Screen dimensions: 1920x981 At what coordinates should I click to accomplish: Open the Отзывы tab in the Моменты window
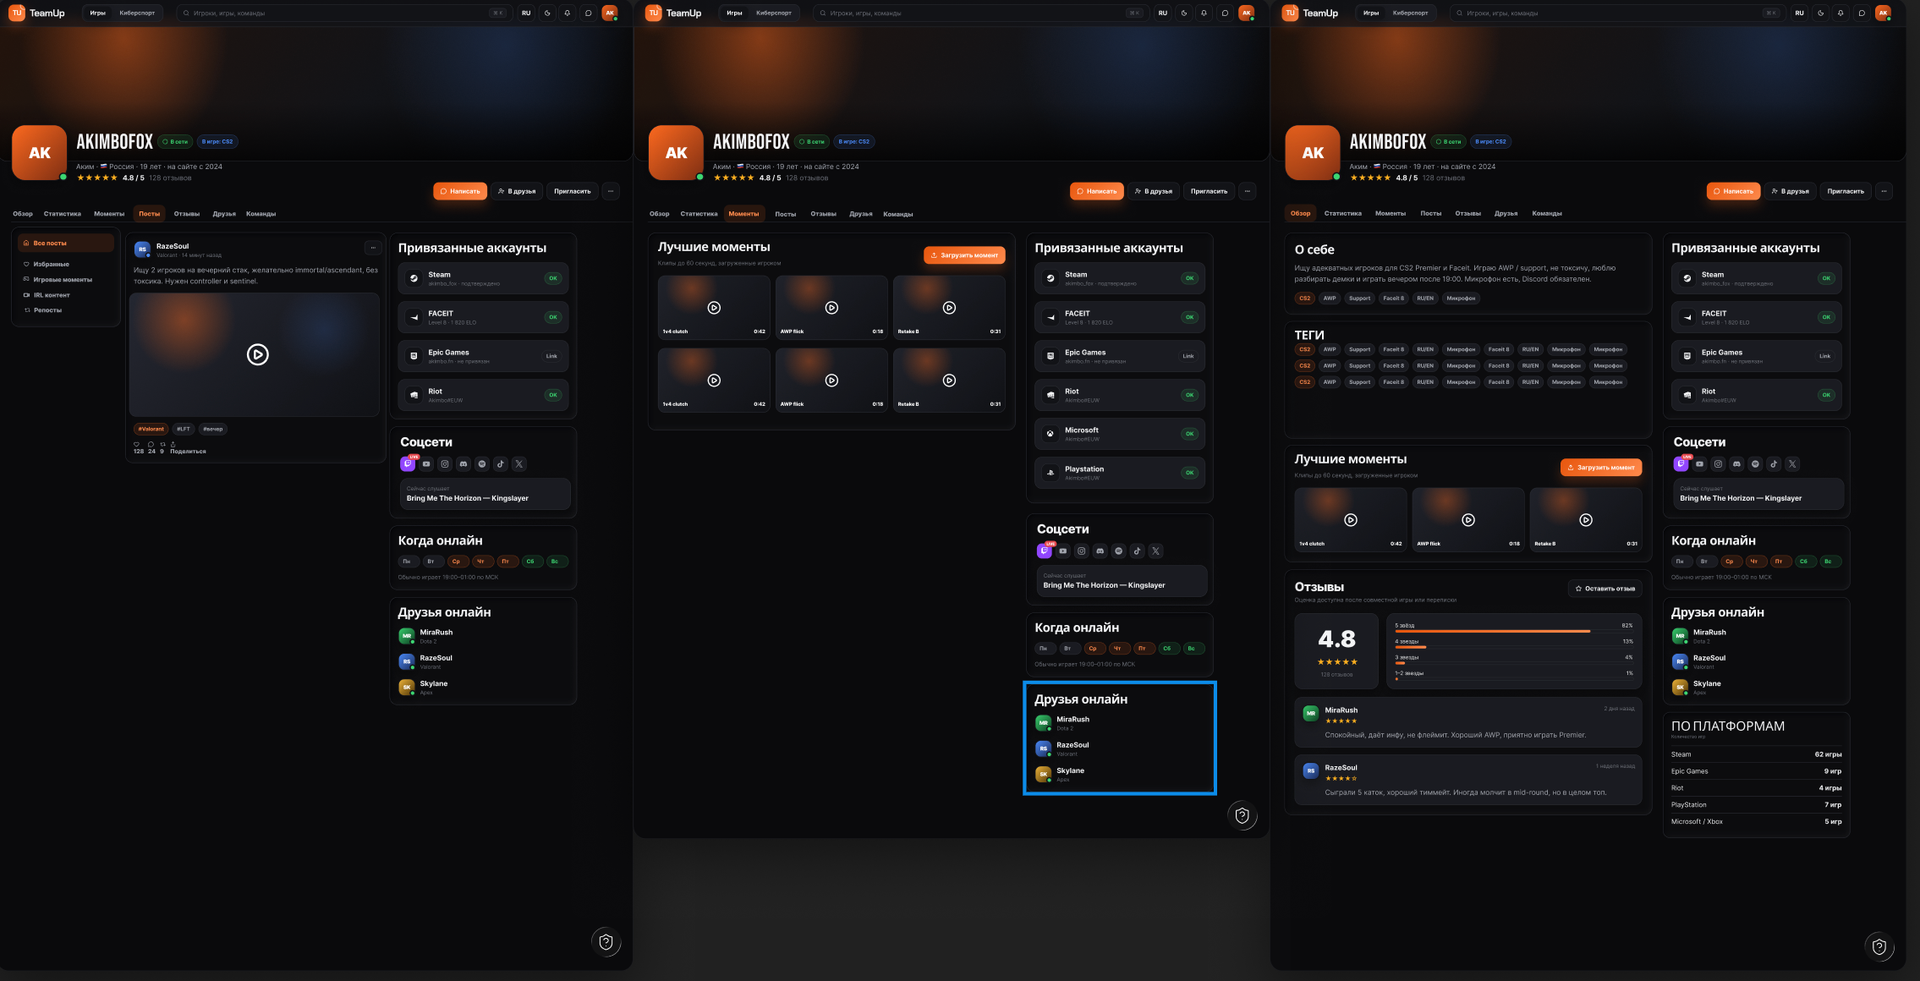tap(823, 214)
